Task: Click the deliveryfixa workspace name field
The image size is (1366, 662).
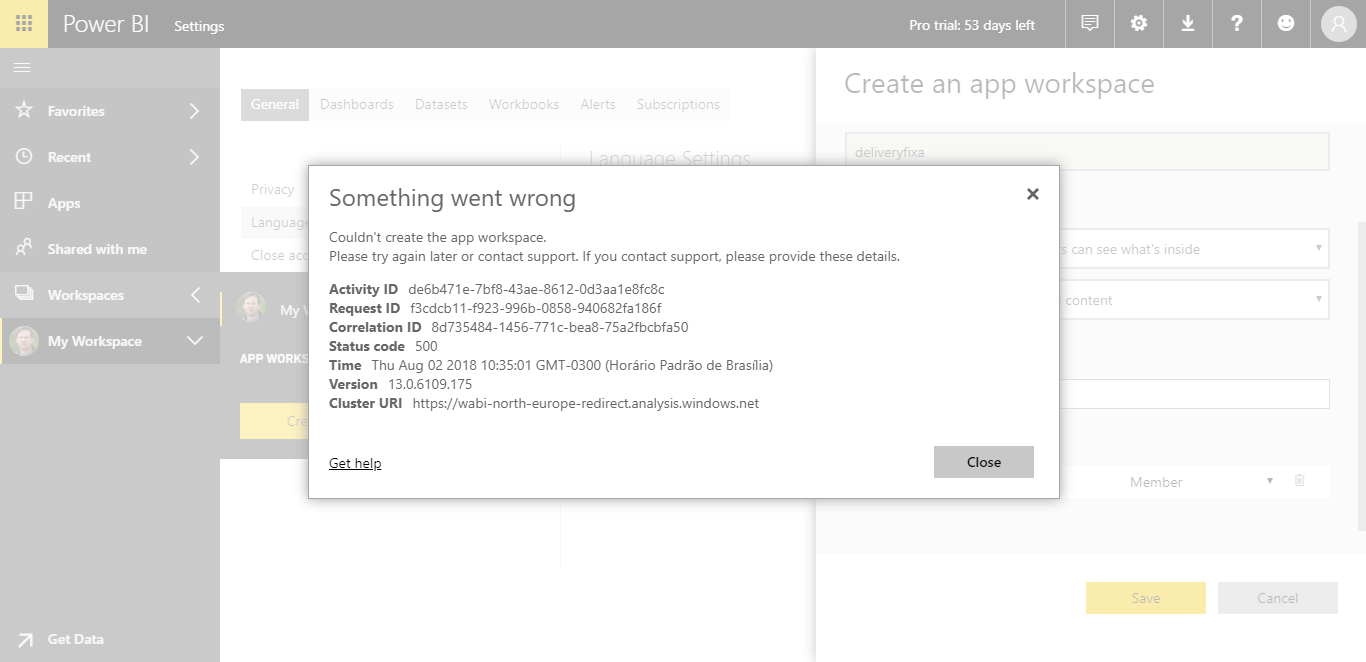Action: click(1087, 152)
